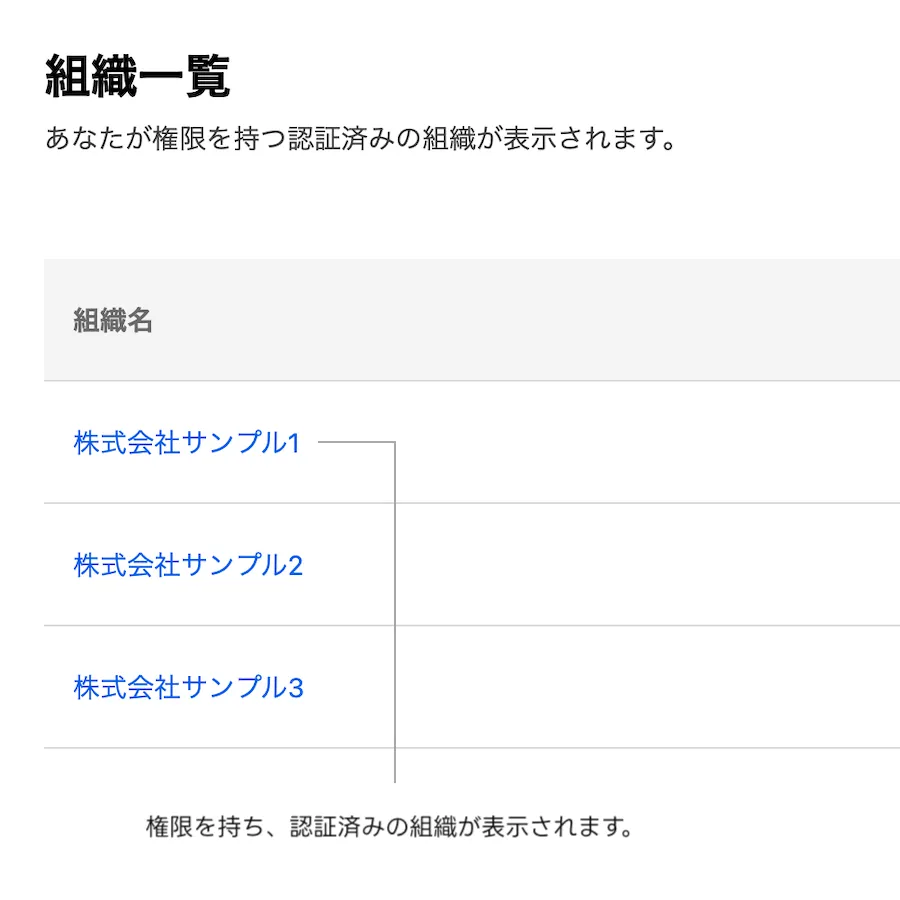Image resolution: width=900 pixels, height=900 pixels.
Task: Click the 組織一覧 page heading
Action: [138, 78]
